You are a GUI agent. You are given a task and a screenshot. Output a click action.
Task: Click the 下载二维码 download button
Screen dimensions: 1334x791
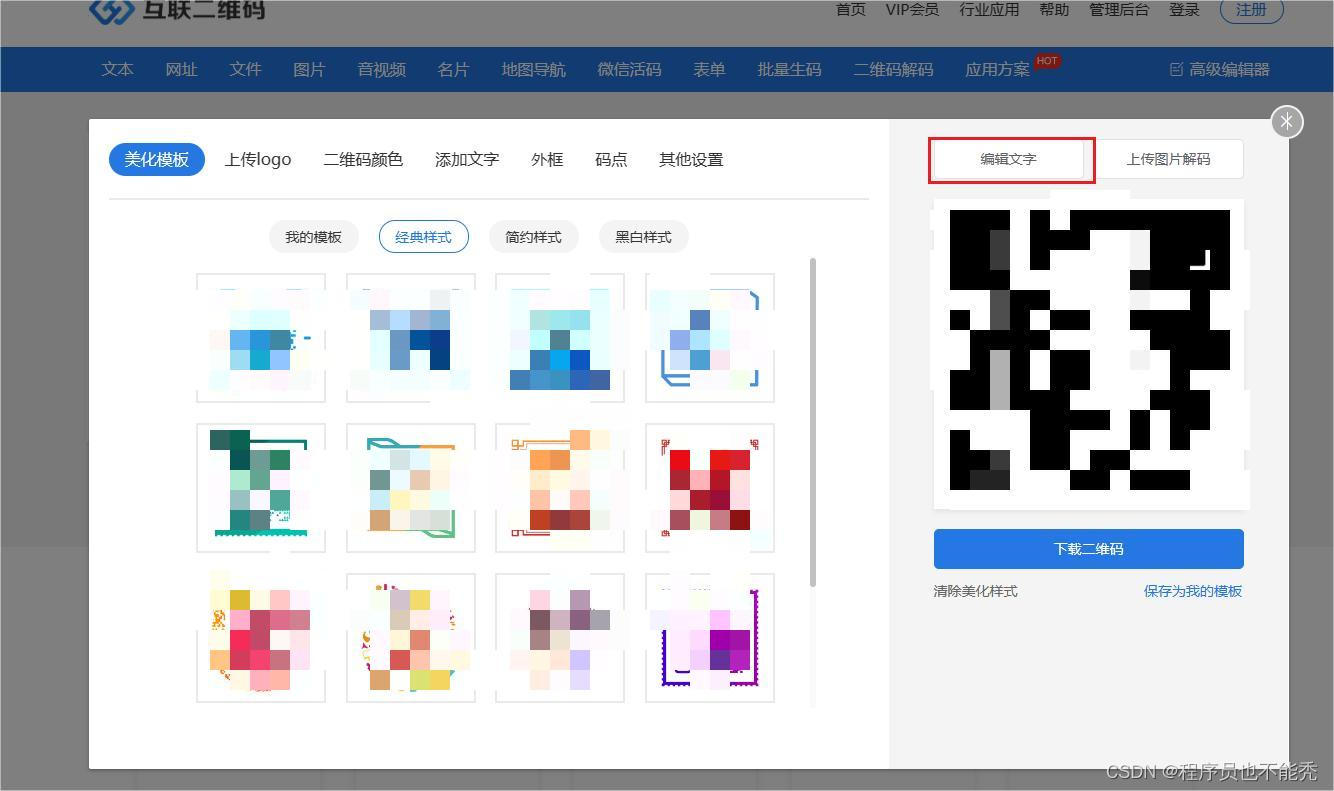tap(1088, 548)
